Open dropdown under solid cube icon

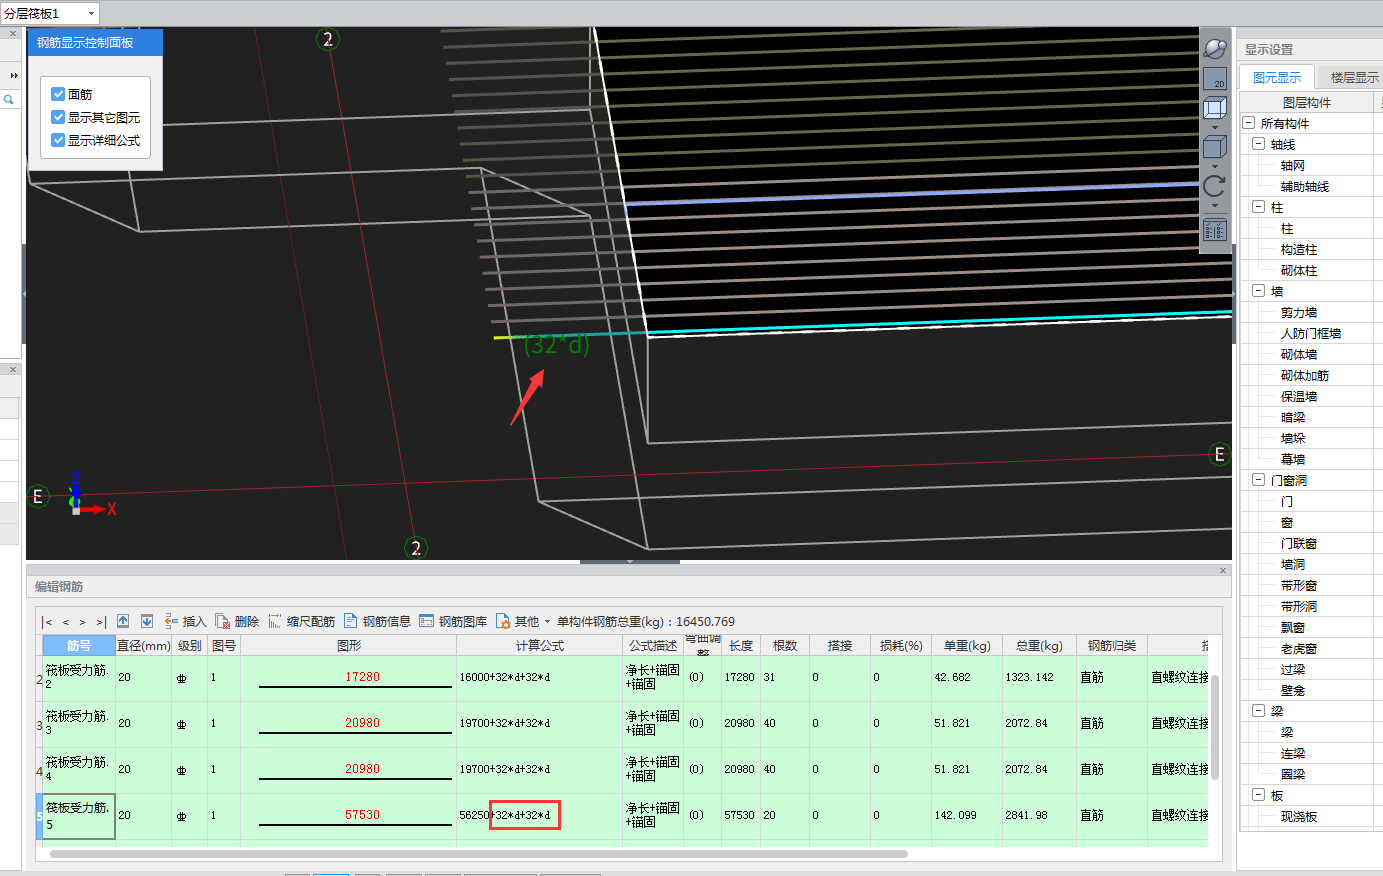1215,167
